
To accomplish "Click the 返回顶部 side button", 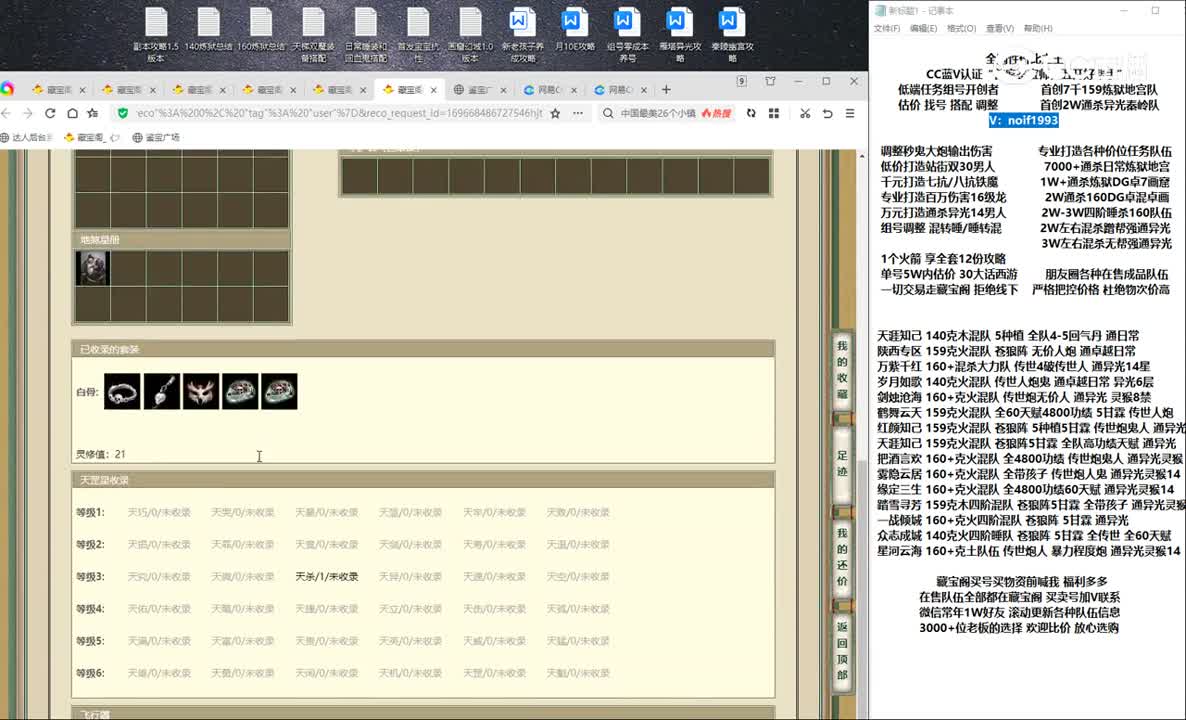I will tap(842, 650).
